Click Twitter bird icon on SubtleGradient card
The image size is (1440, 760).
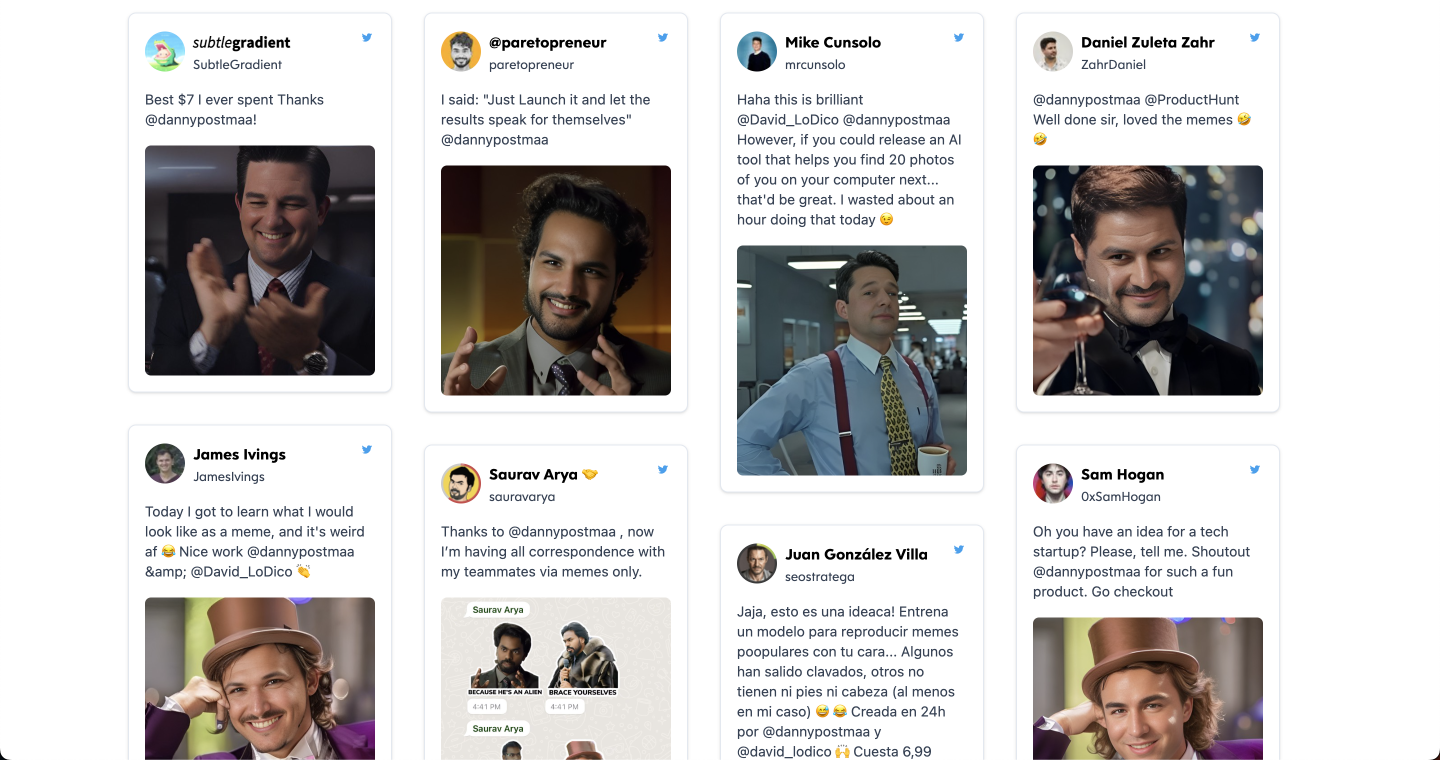(x=367, y=38)
